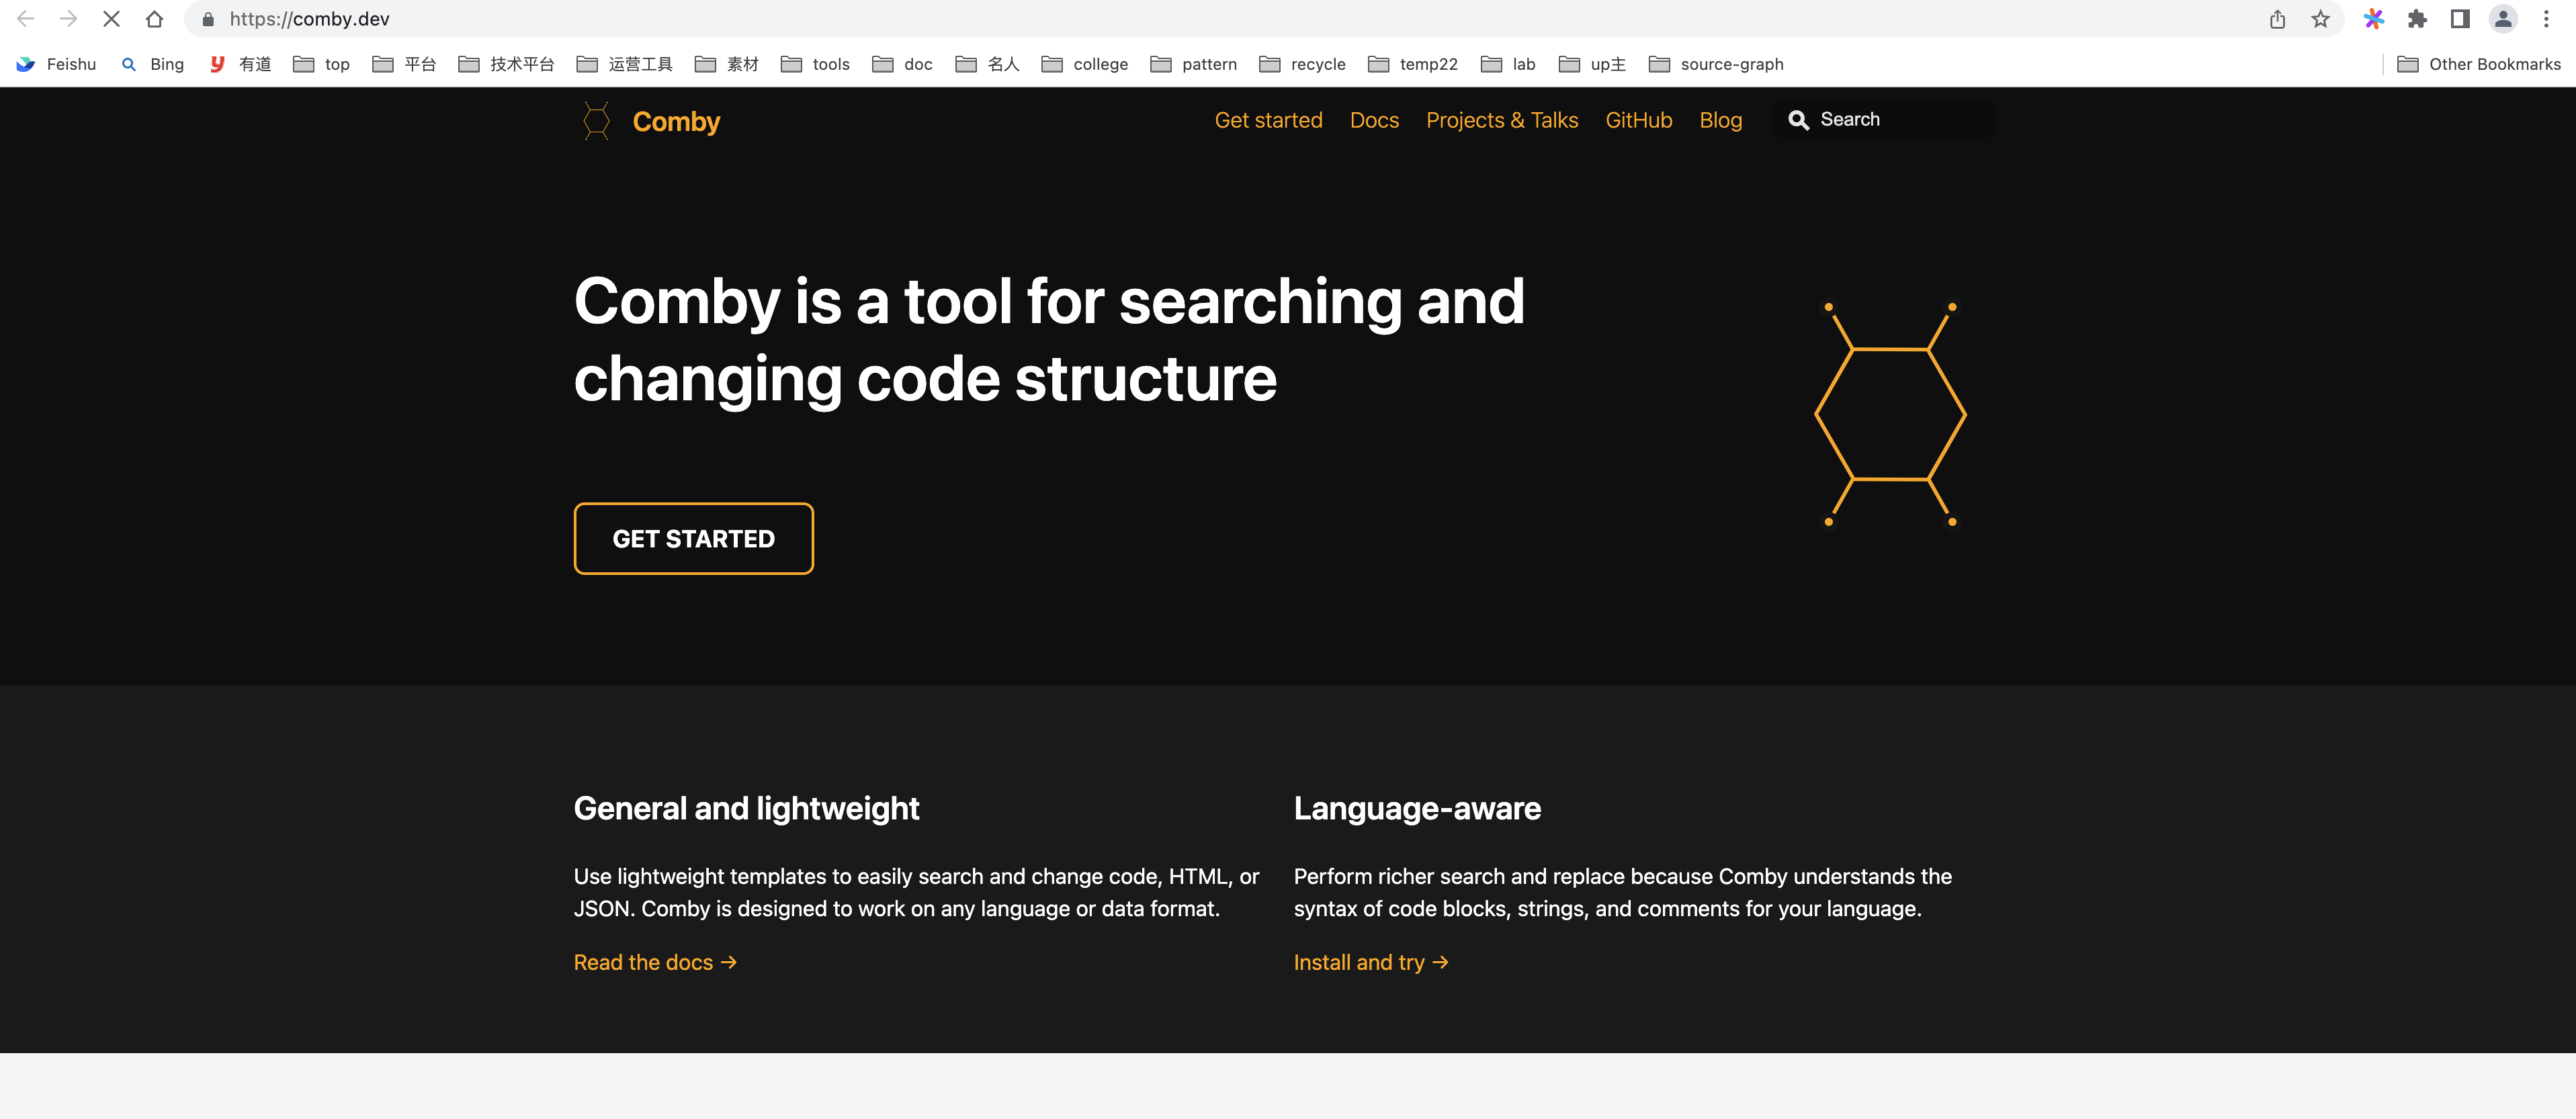Image resolution: width=2576 pixels, height=1119 pixels.
Task: Open the Feishu bookmark
Action: click(57, 64)
